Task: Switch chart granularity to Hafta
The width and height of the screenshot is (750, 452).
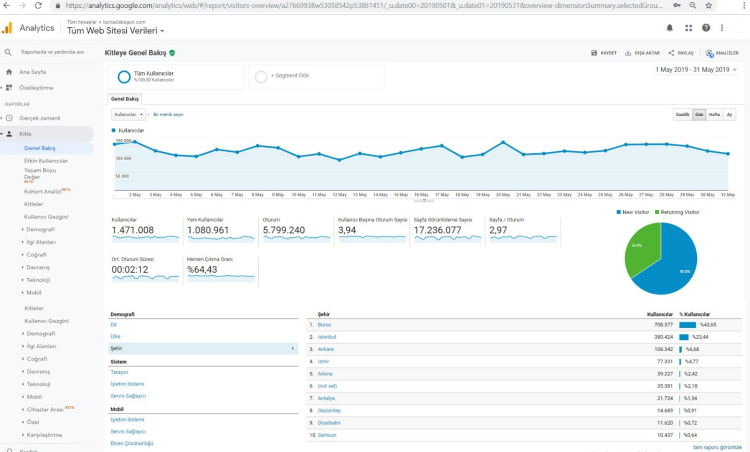Action: [714, 115]
